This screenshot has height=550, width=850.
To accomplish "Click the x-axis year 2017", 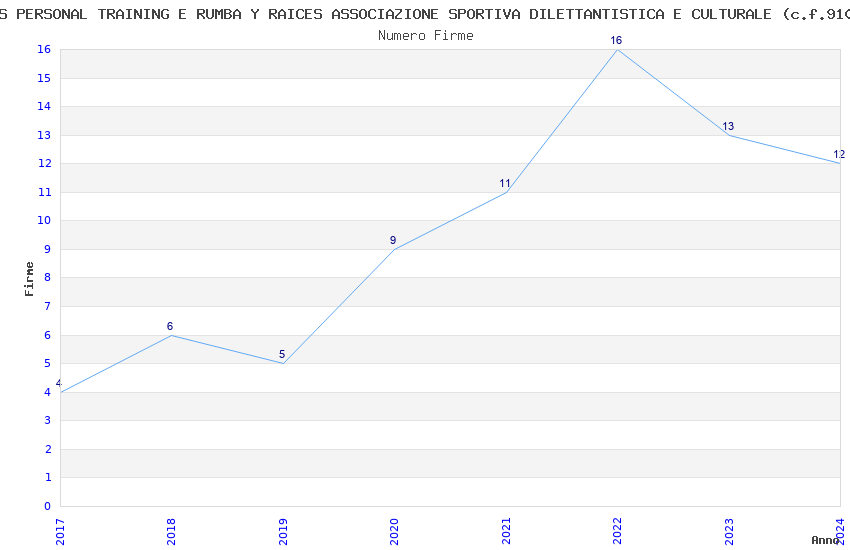I will tap(60, 532).
